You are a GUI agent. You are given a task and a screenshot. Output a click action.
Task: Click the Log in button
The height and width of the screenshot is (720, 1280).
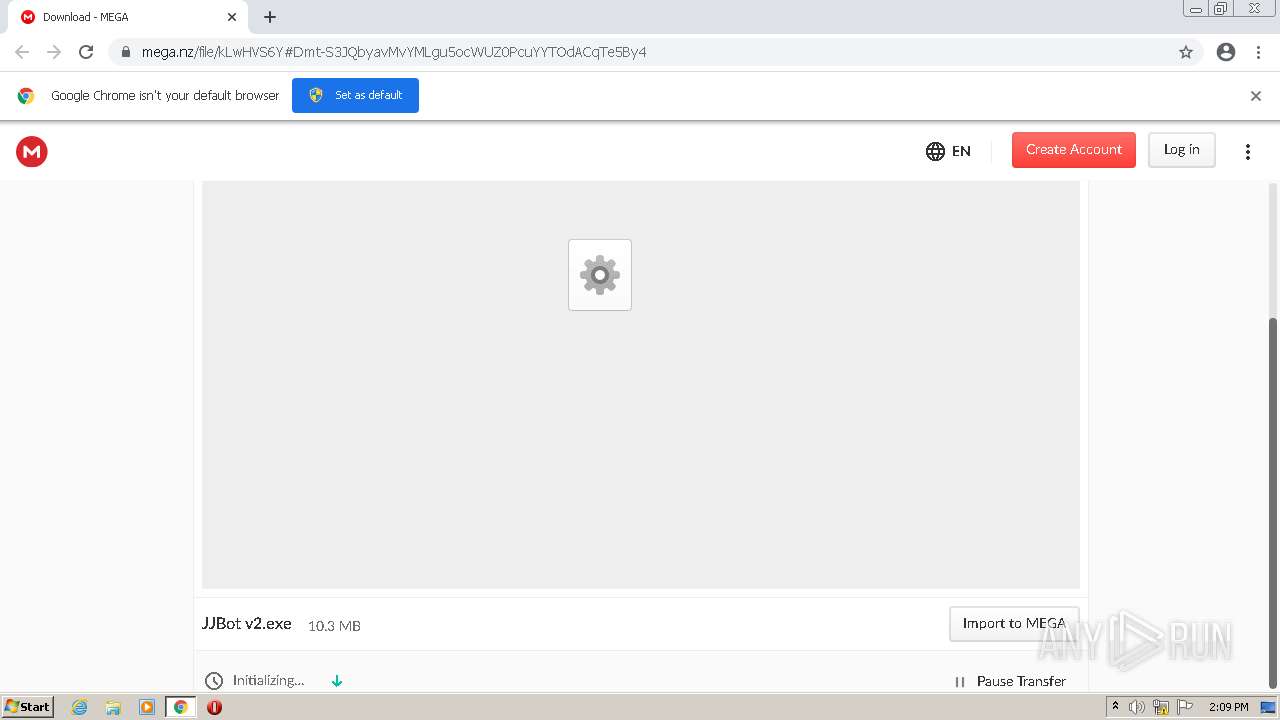click(1181, 150)
